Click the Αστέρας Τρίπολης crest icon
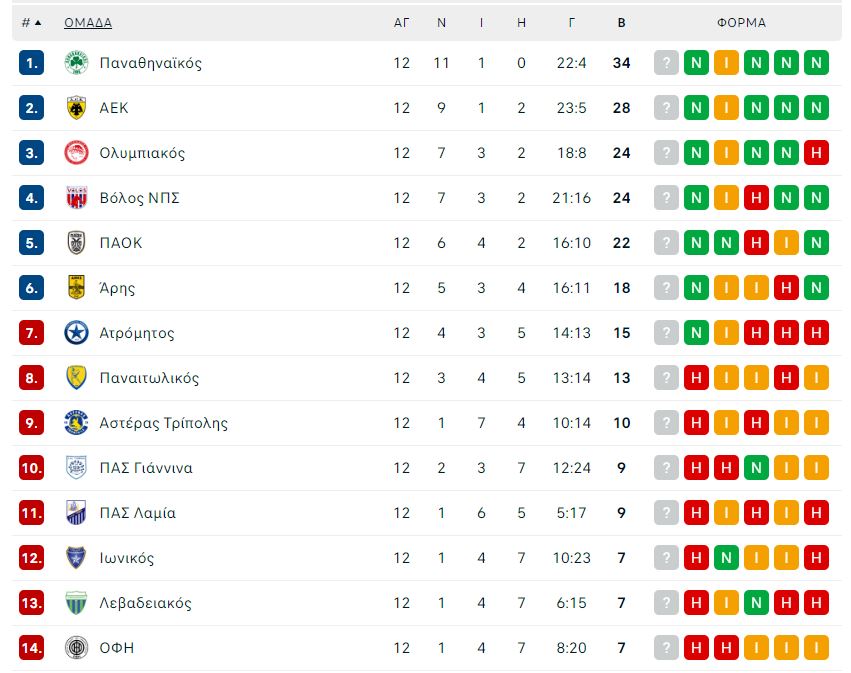This screenshot has width=851, height=673. 77,423
